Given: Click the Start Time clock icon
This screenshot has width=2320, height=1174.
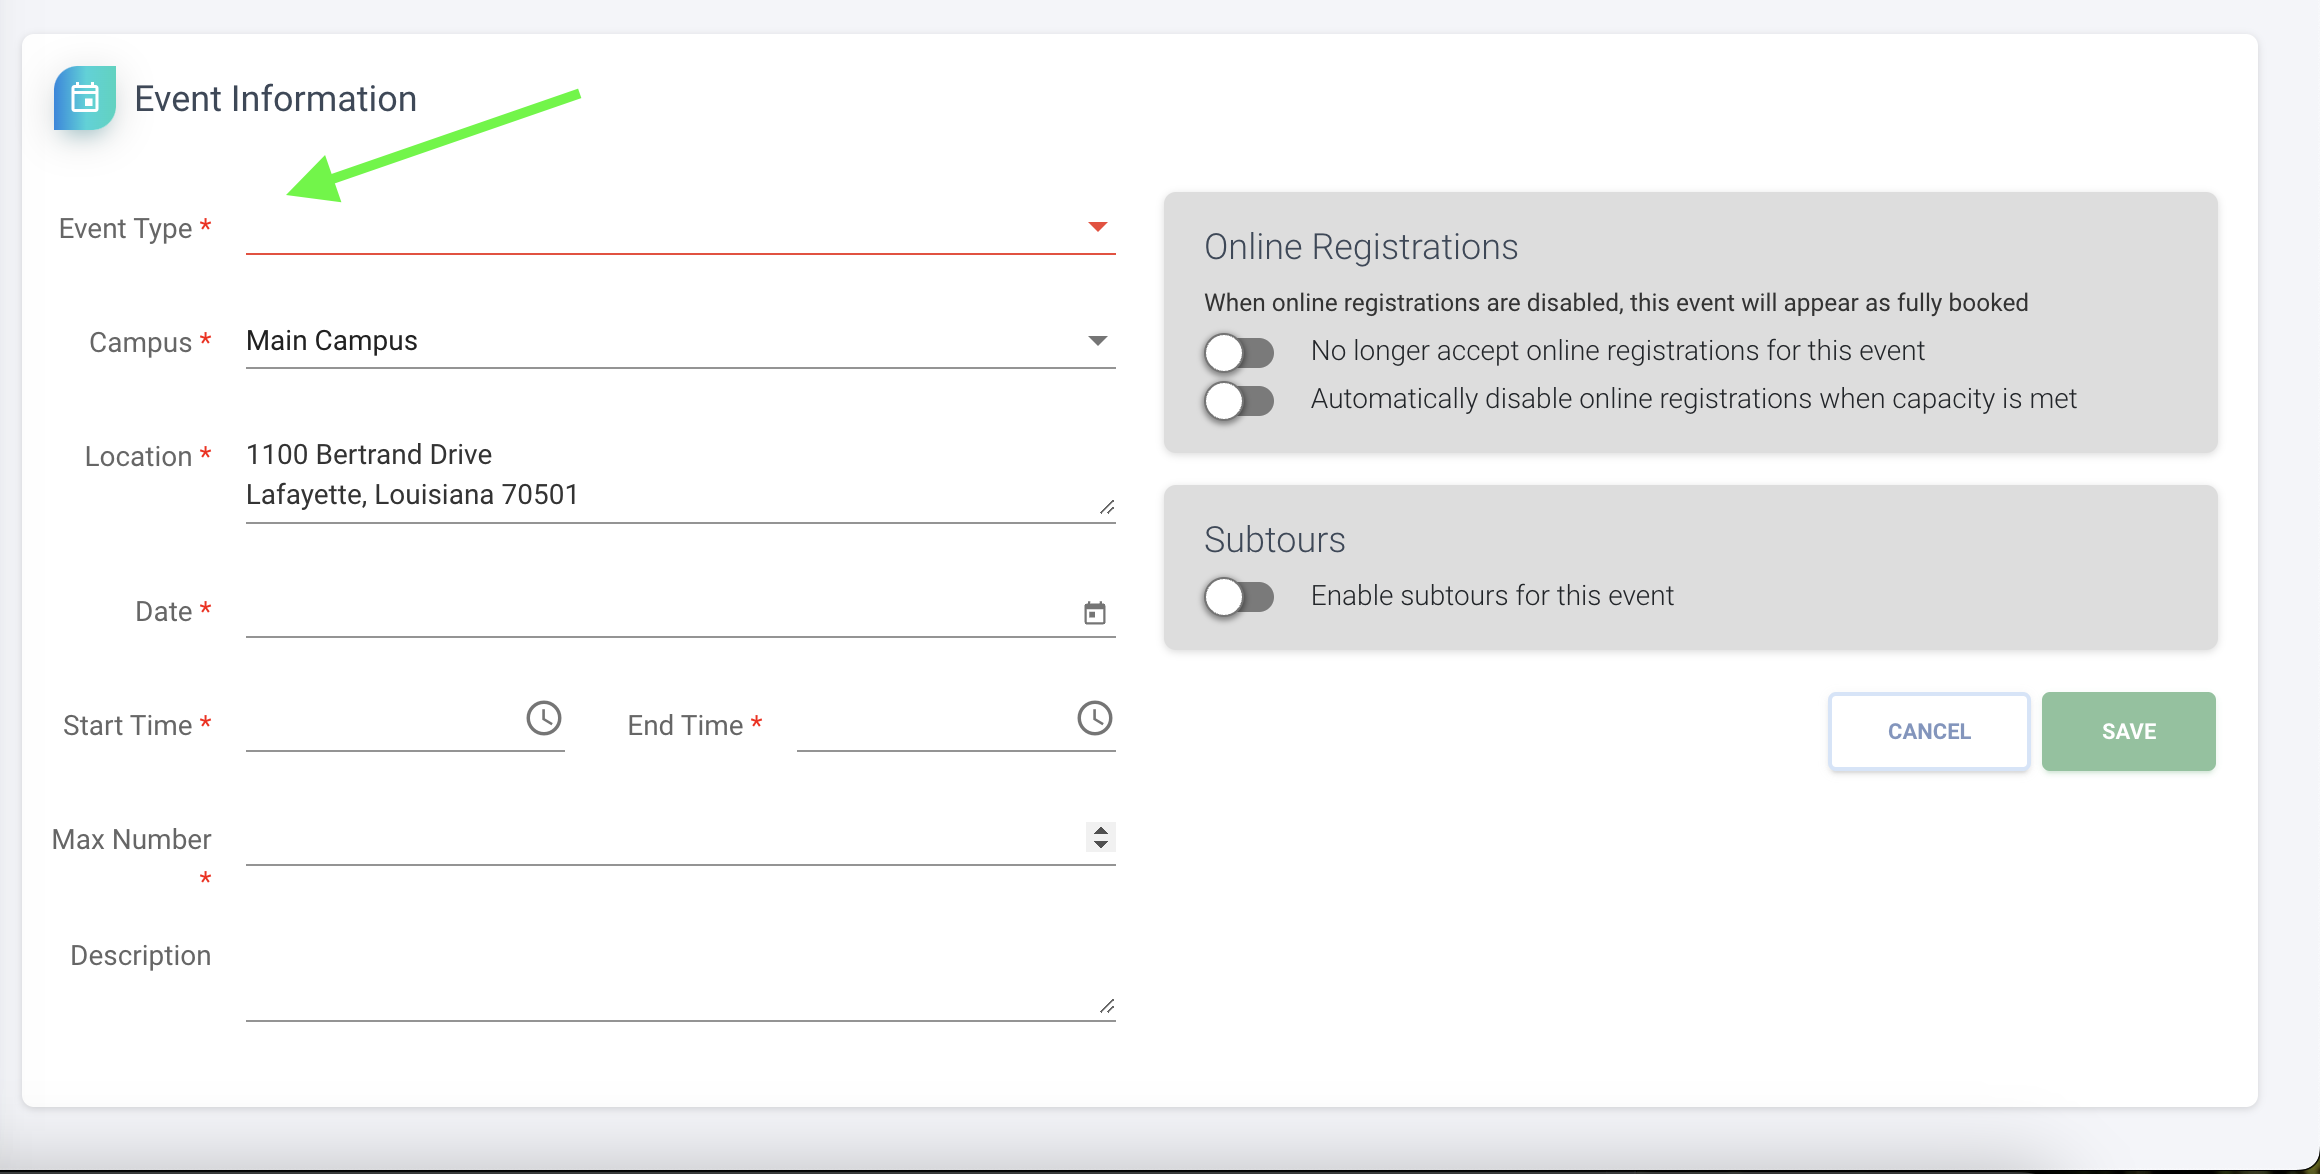Looking at the screenshot, I should (544, 718).
